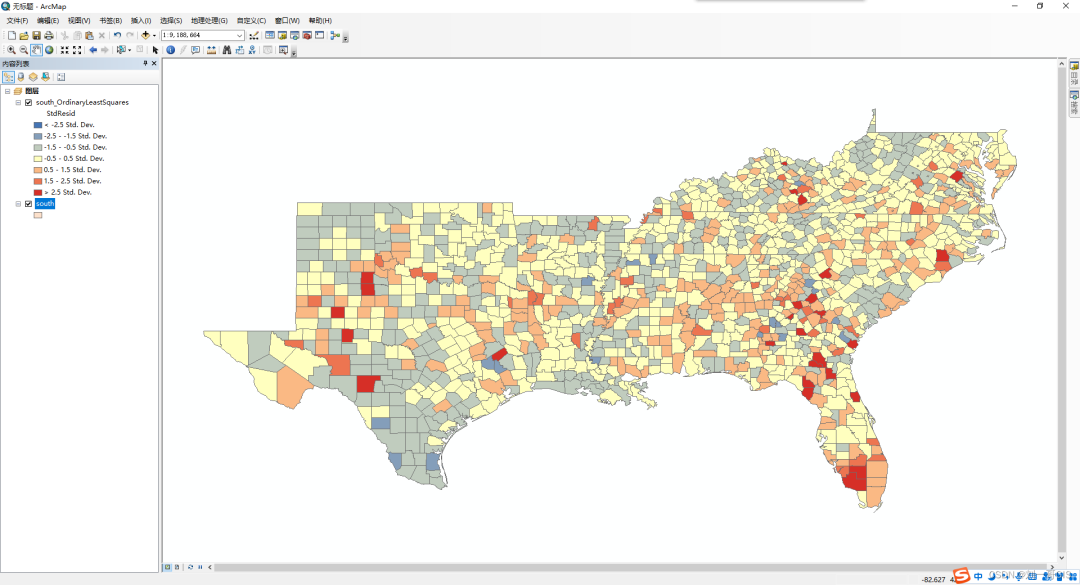Open the 自定义(C) menu
Viewport: 1080px width, 585px height.
pyautogui.click(x=251, y=21)
